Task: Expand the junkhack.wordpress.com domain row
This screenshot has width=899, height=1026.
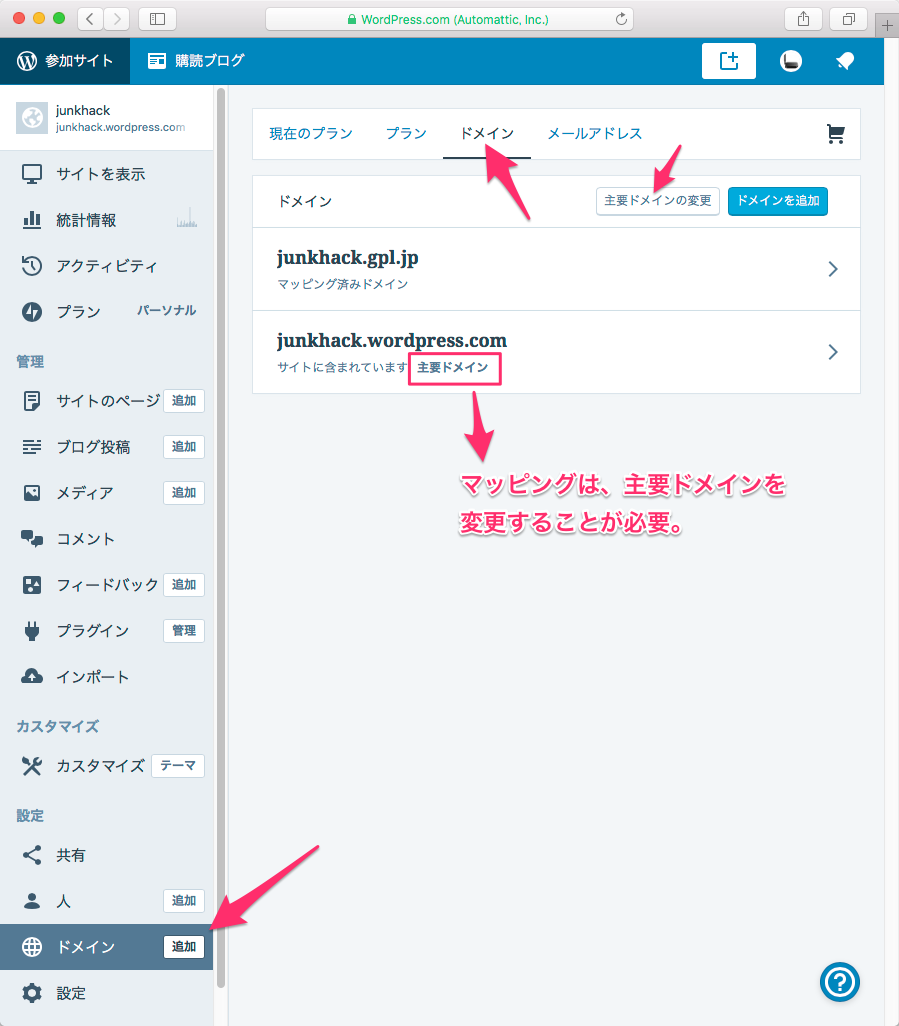Action: tap(832, 352)
